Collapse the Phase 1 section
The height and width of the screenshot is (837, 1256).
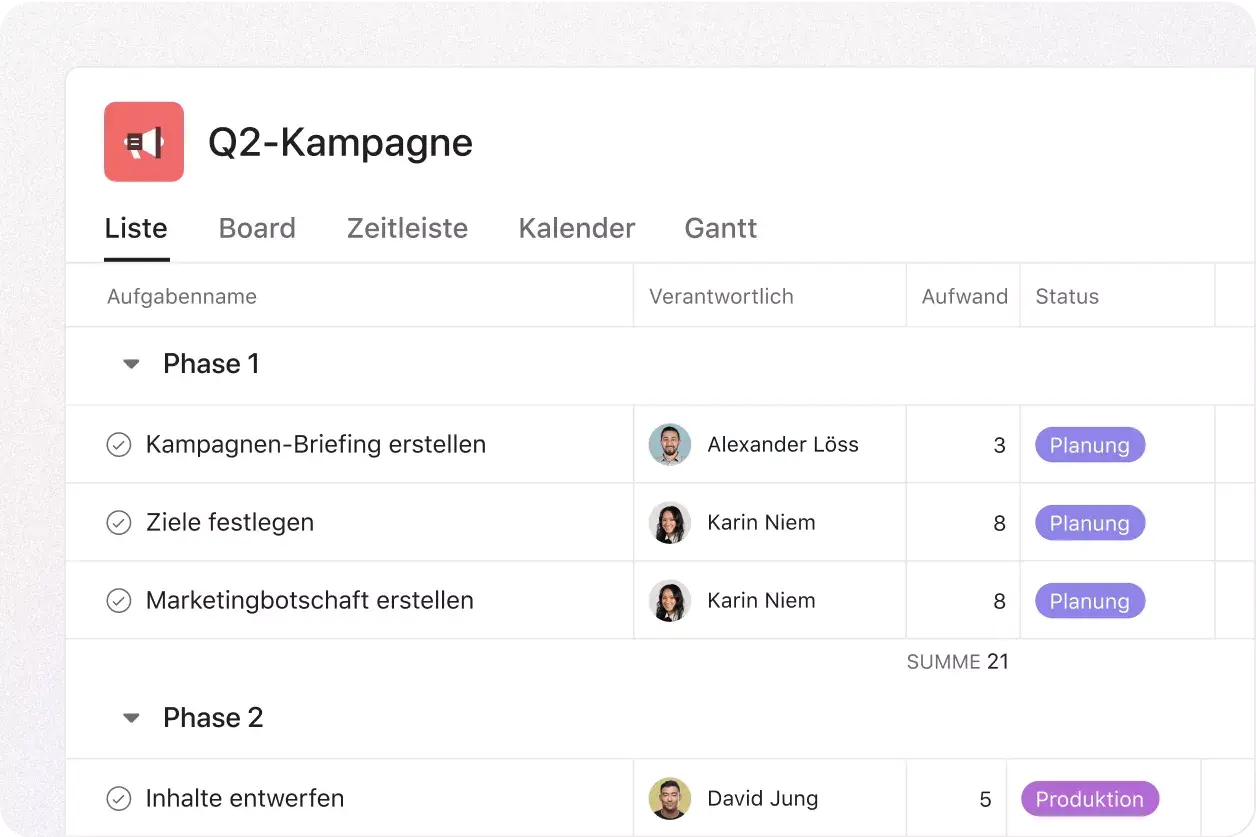pyautogui.click(x=130, y=363)
